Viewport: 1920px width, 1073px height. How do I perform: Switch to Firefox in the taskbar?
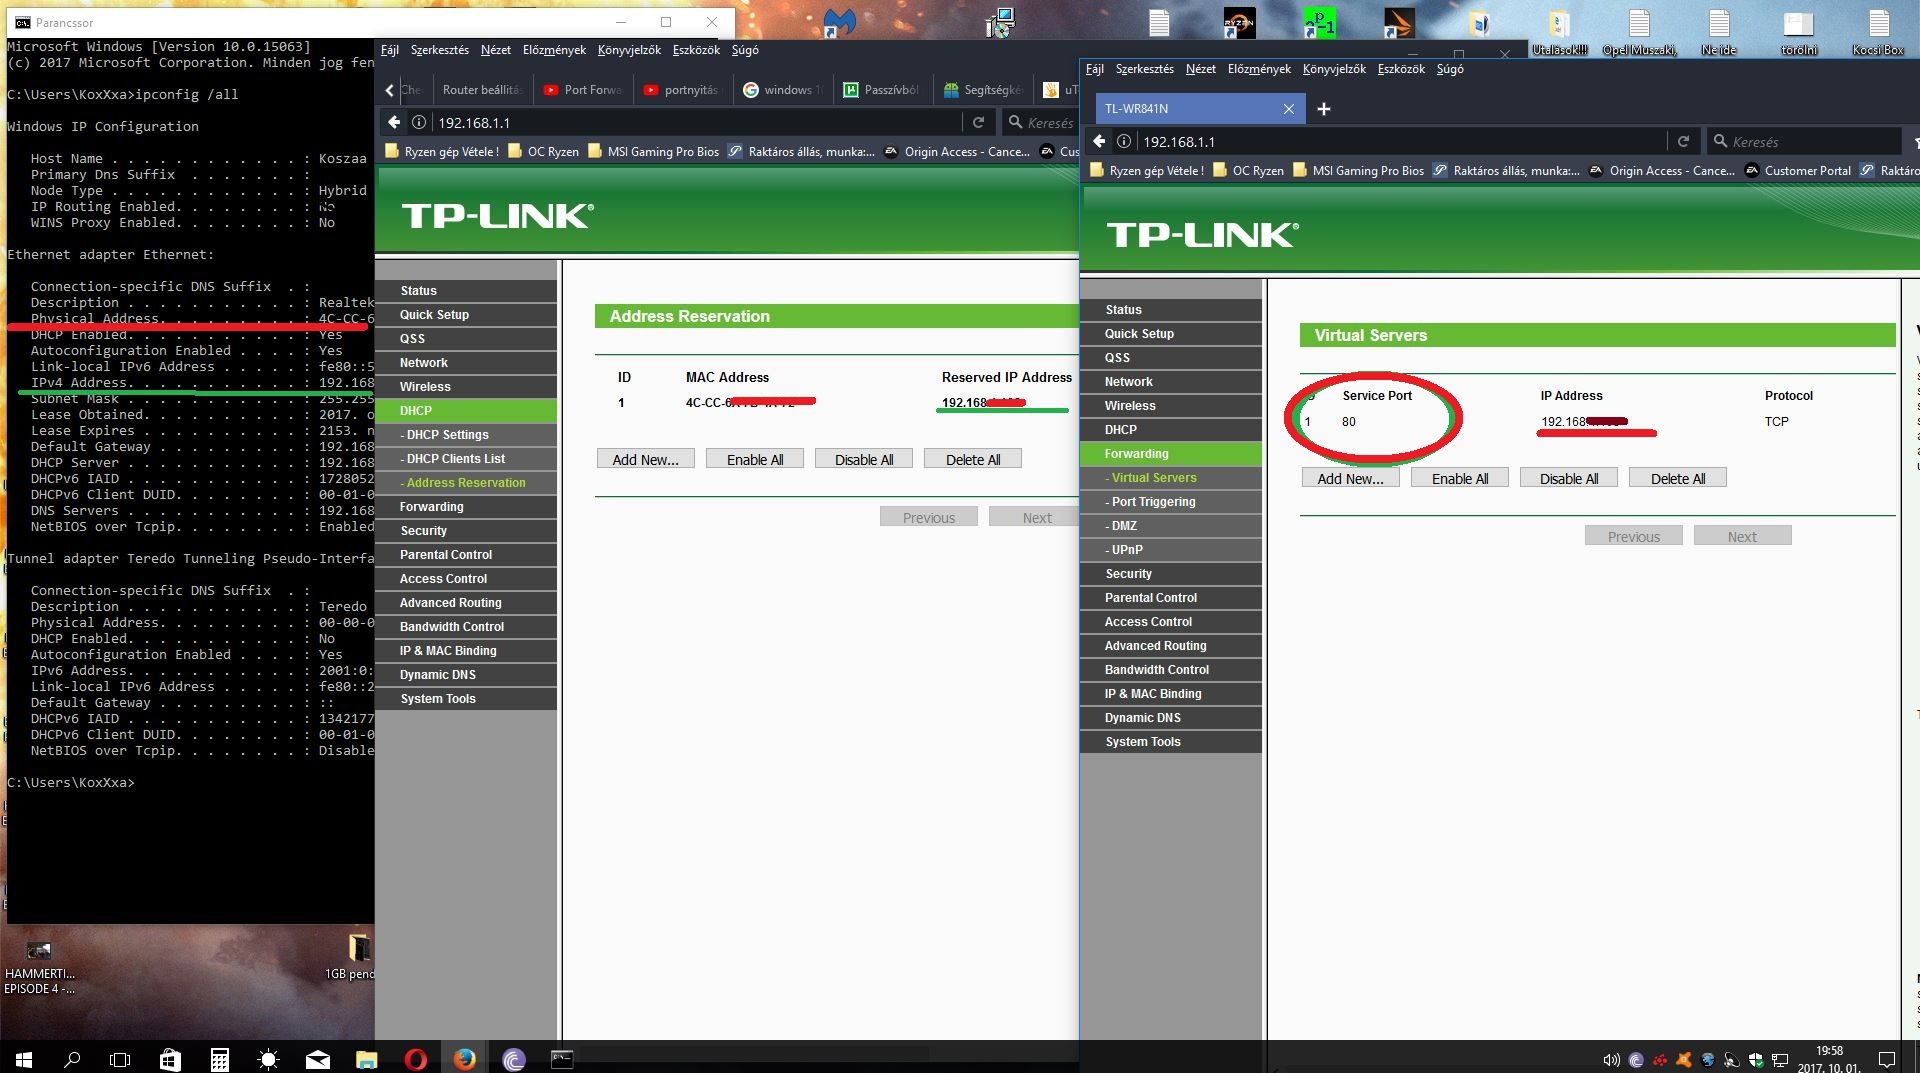tap(465, 1059)
